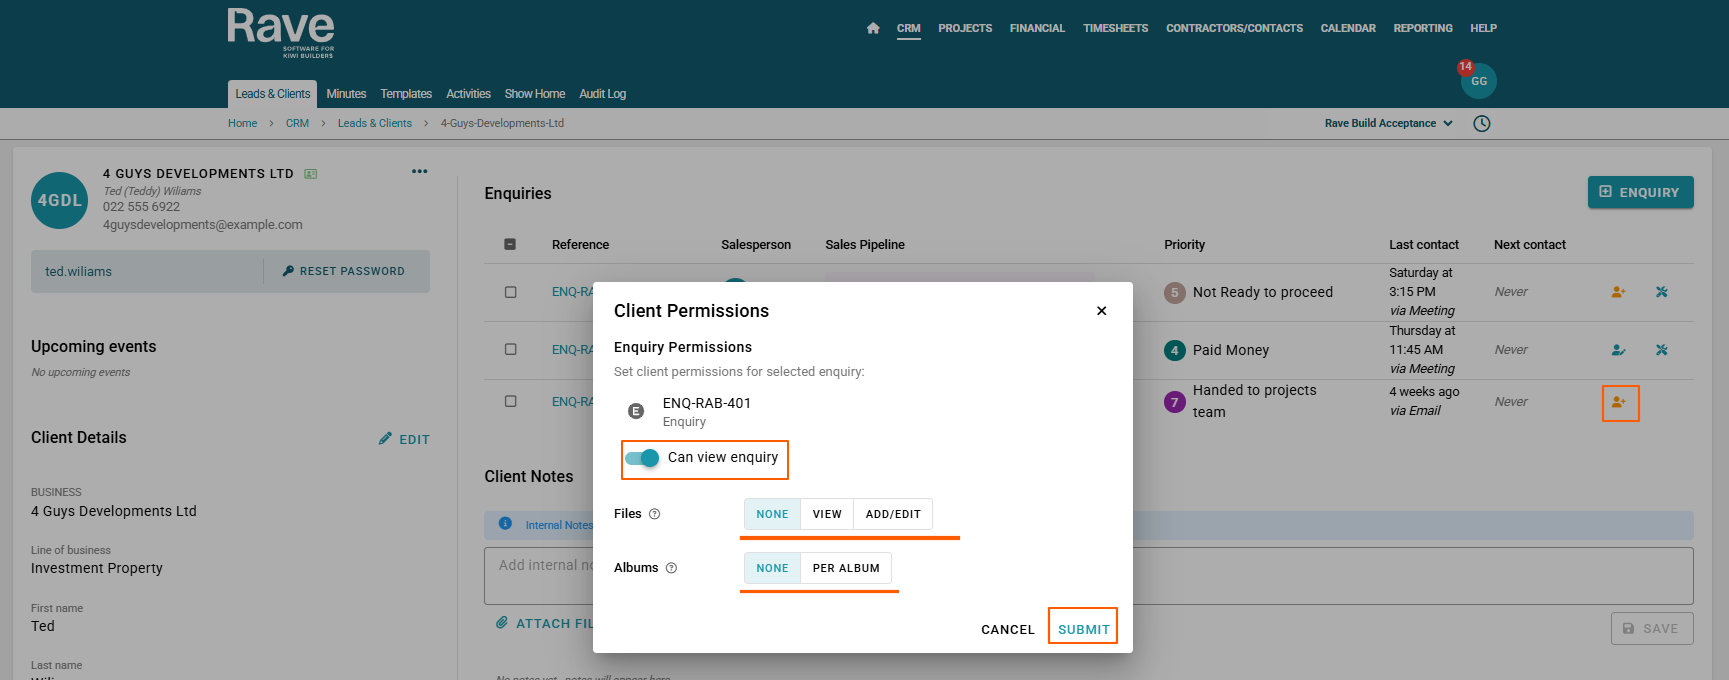
Task: Click tools icon in Not Ready to proceed row
Action: 1662,292
